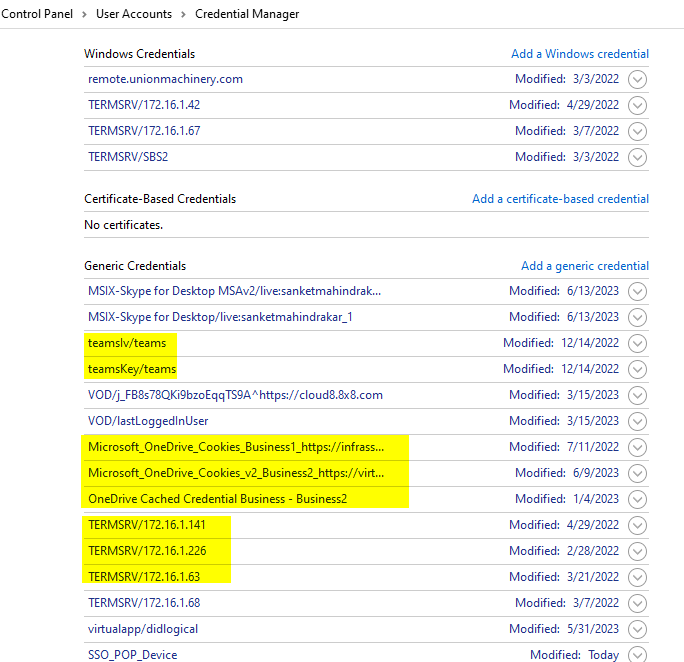Screen dimensions: 684x662
Task: Click Add a certificate-based credential link
Action: click(x=560, y=199)
